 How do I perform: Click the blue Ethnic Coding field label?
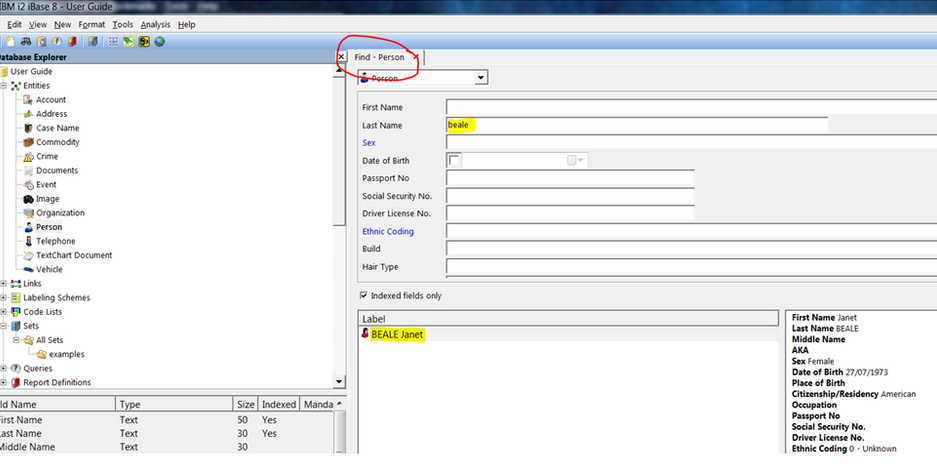click(388, 231)
